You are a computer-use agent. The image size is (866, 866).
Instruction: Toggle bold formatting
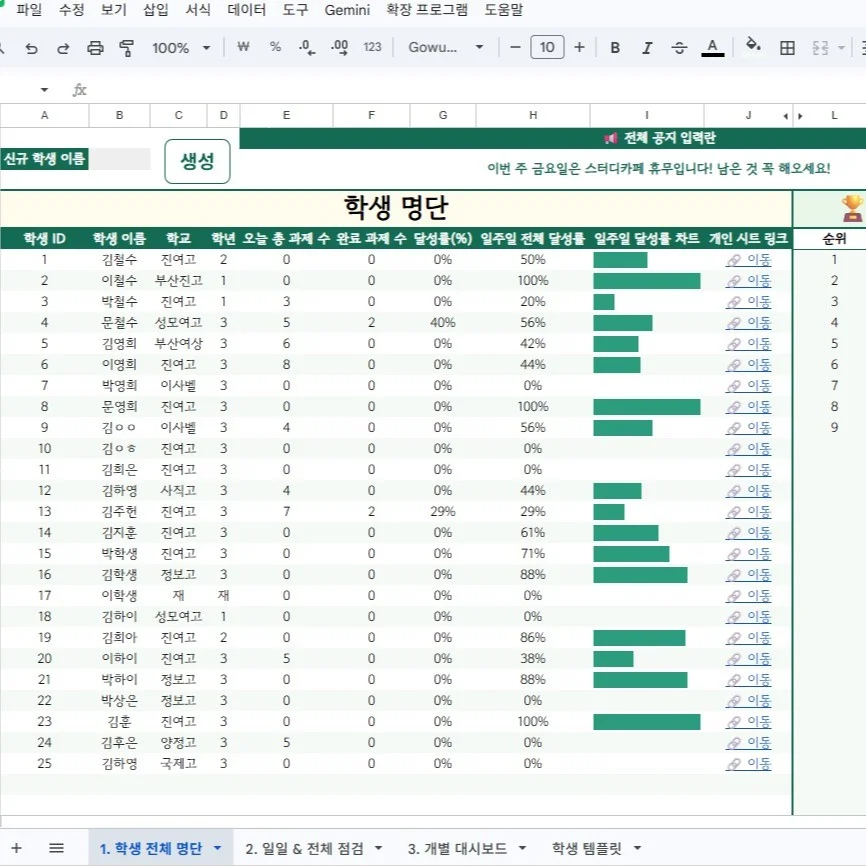615,47
